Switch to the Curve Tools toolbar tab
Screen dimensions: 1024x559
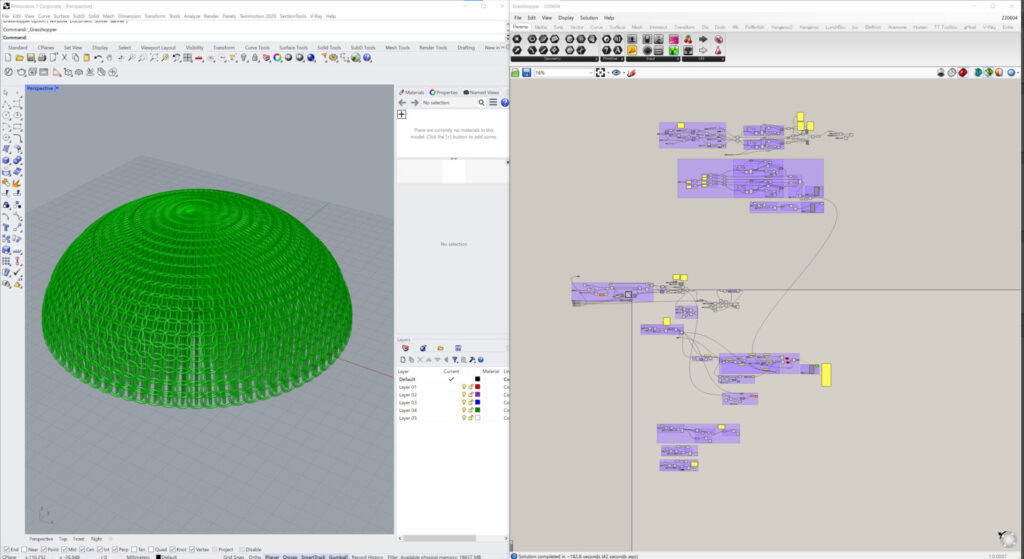click(x=257, y=47)
